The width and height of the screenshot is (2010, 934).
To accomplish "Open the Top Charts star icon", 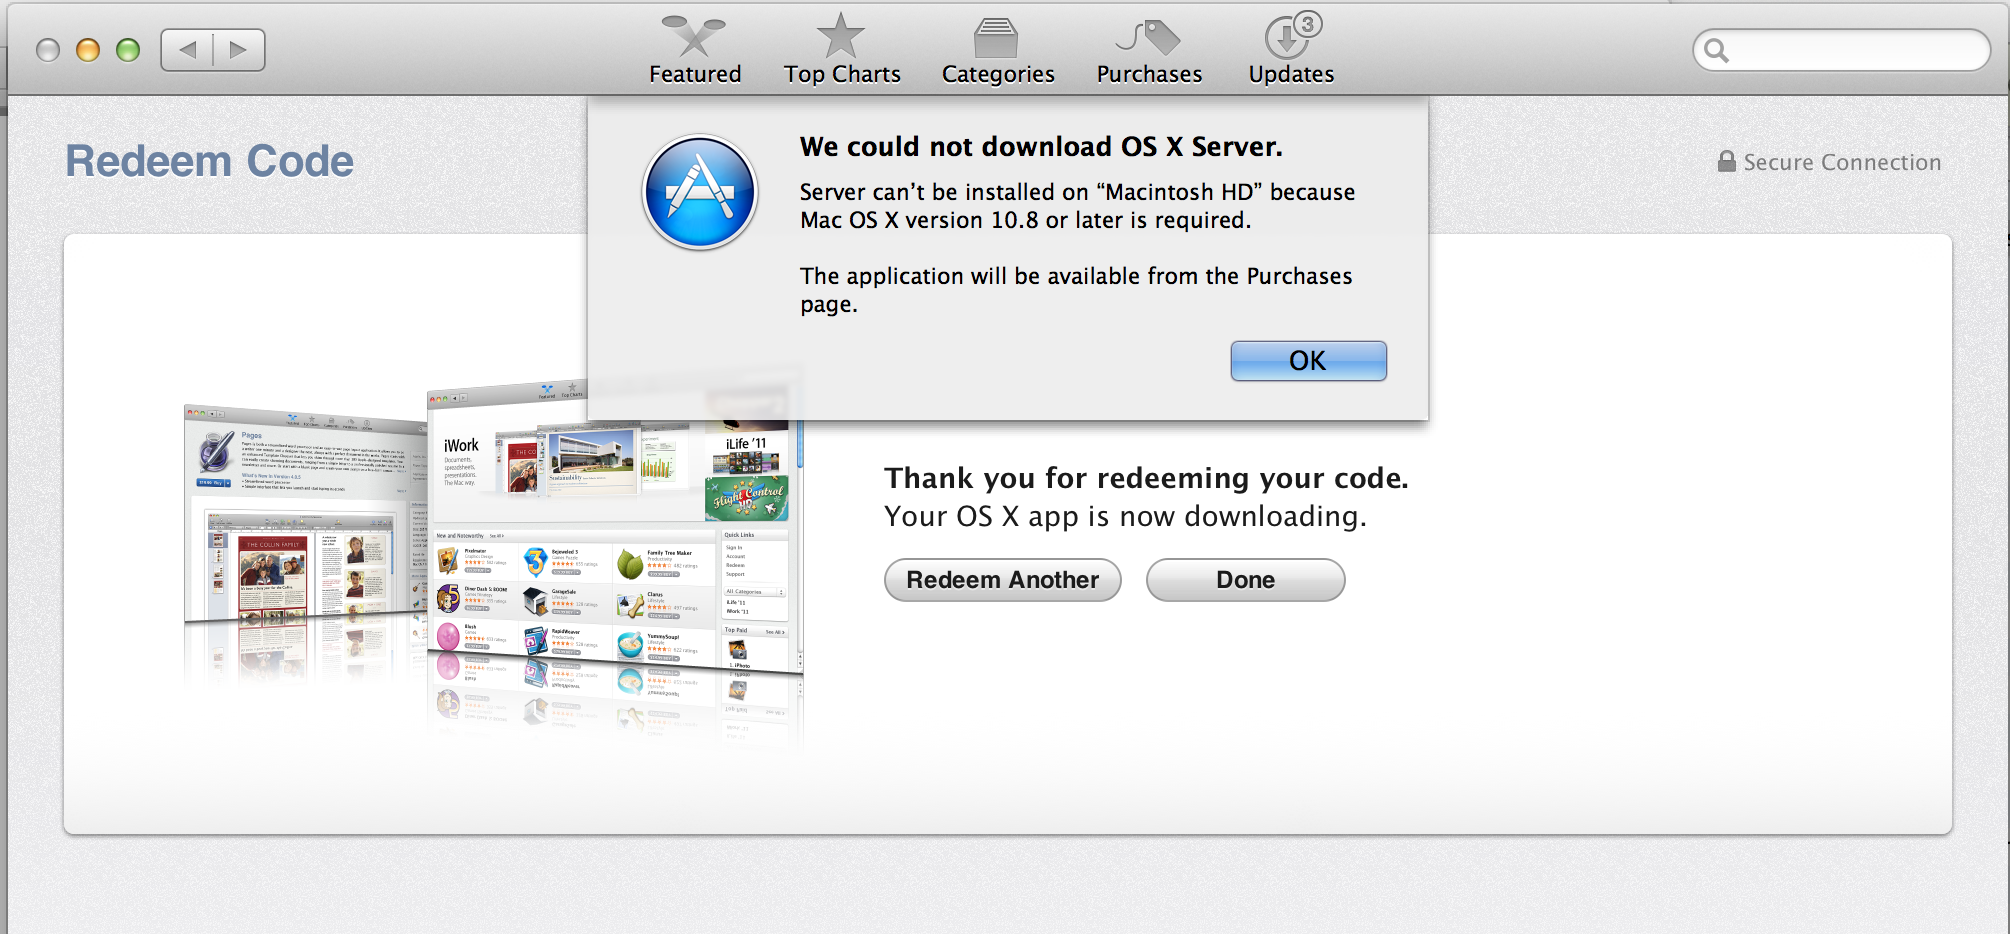I will tap(841, 35).
